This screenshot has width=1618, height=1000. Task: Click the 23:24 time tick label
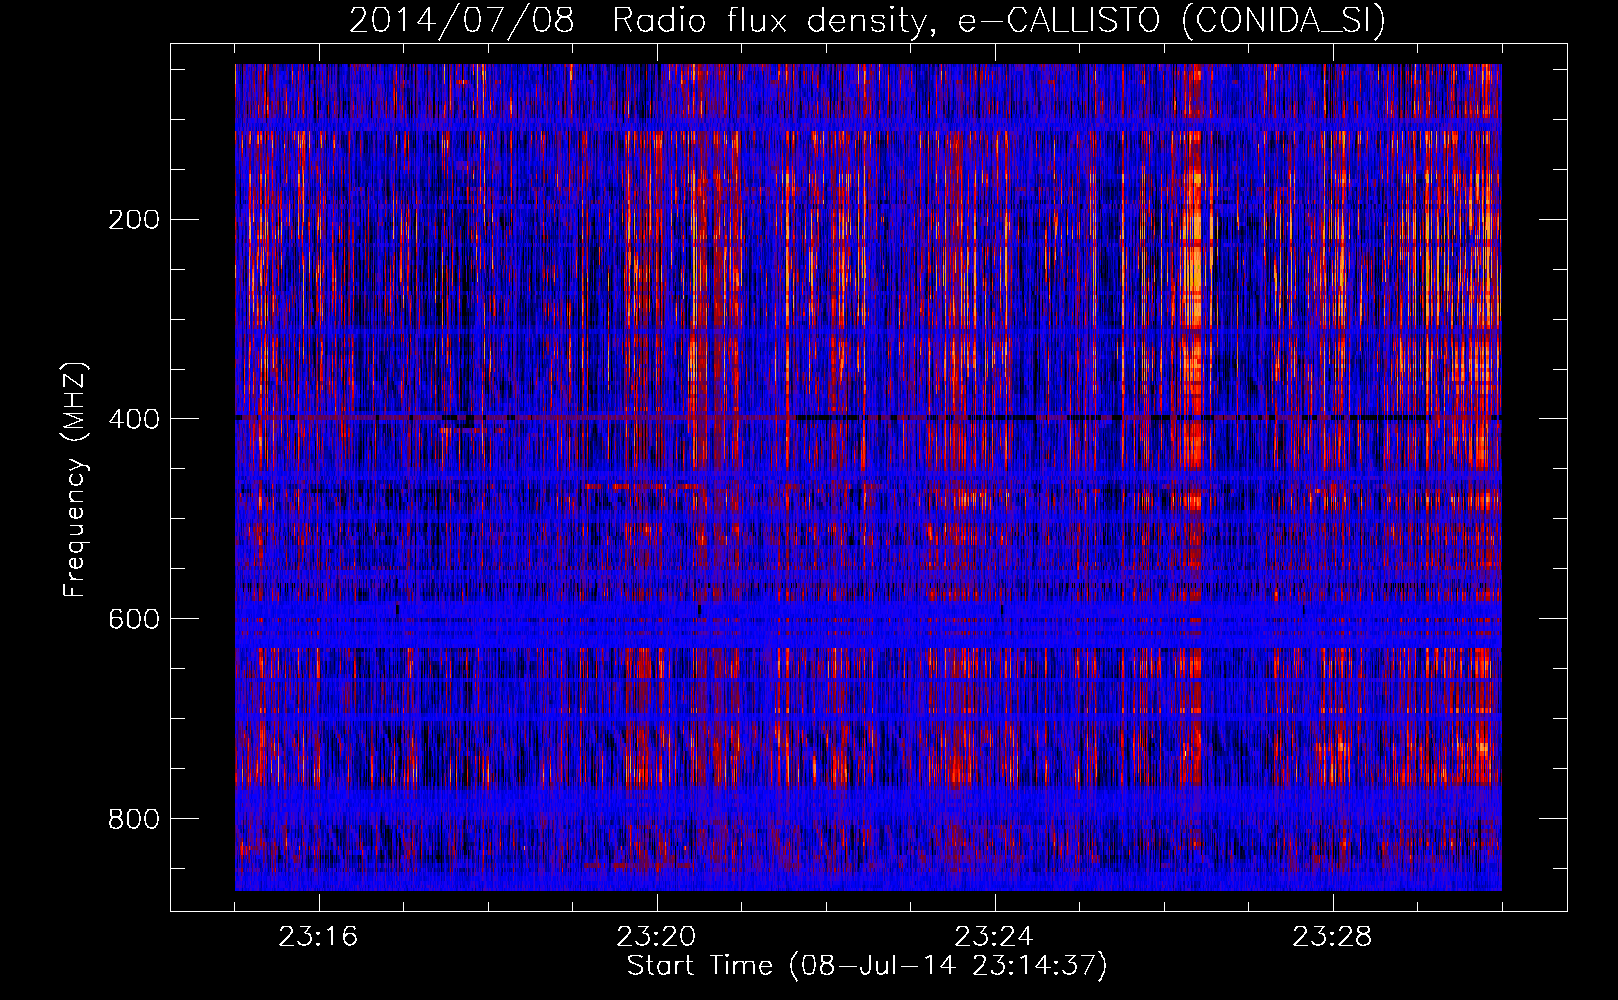(994, 937)
